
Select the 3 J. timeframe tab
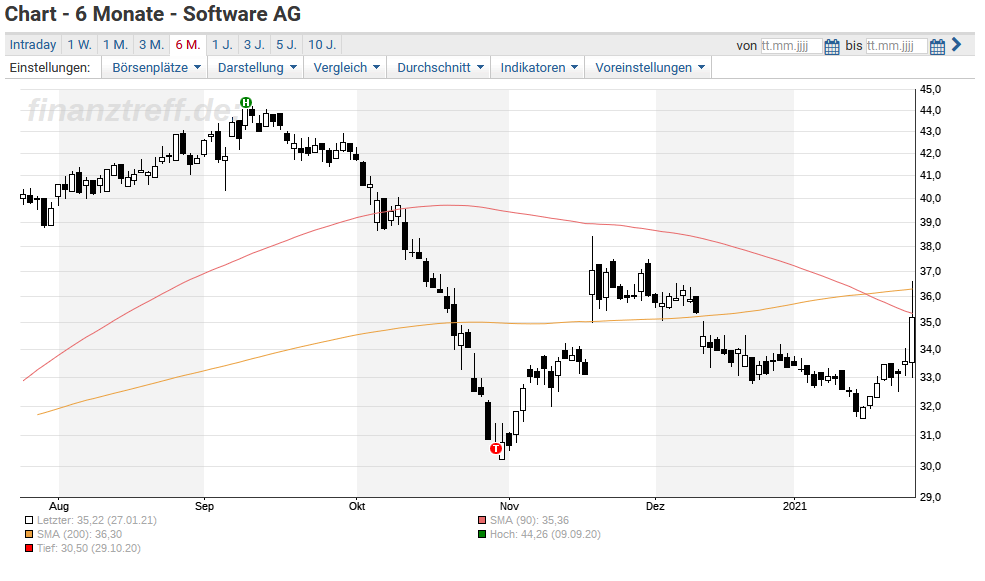click(x=254, y=45)
